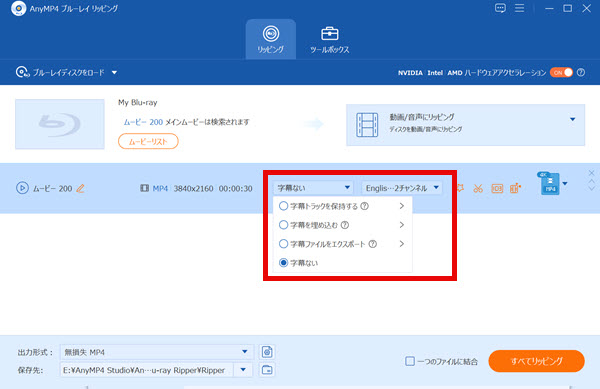Switch to the ツールボックス tab
The width and height of the screenshot is (600, 389).
coord(329,39)
